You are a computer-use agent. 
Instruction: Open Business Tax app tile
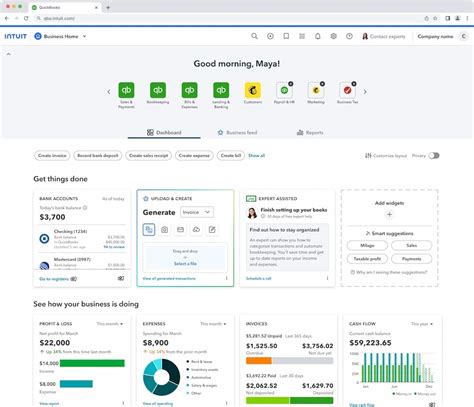pos(347,93)
